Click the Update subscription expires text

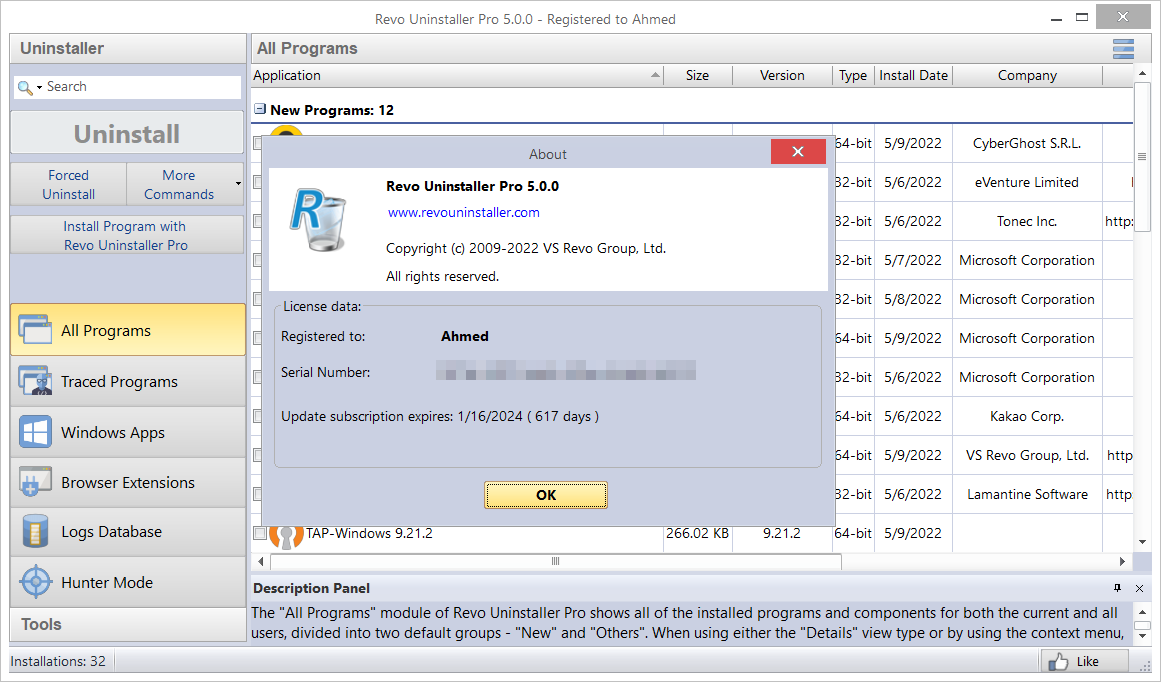point(440,416)
